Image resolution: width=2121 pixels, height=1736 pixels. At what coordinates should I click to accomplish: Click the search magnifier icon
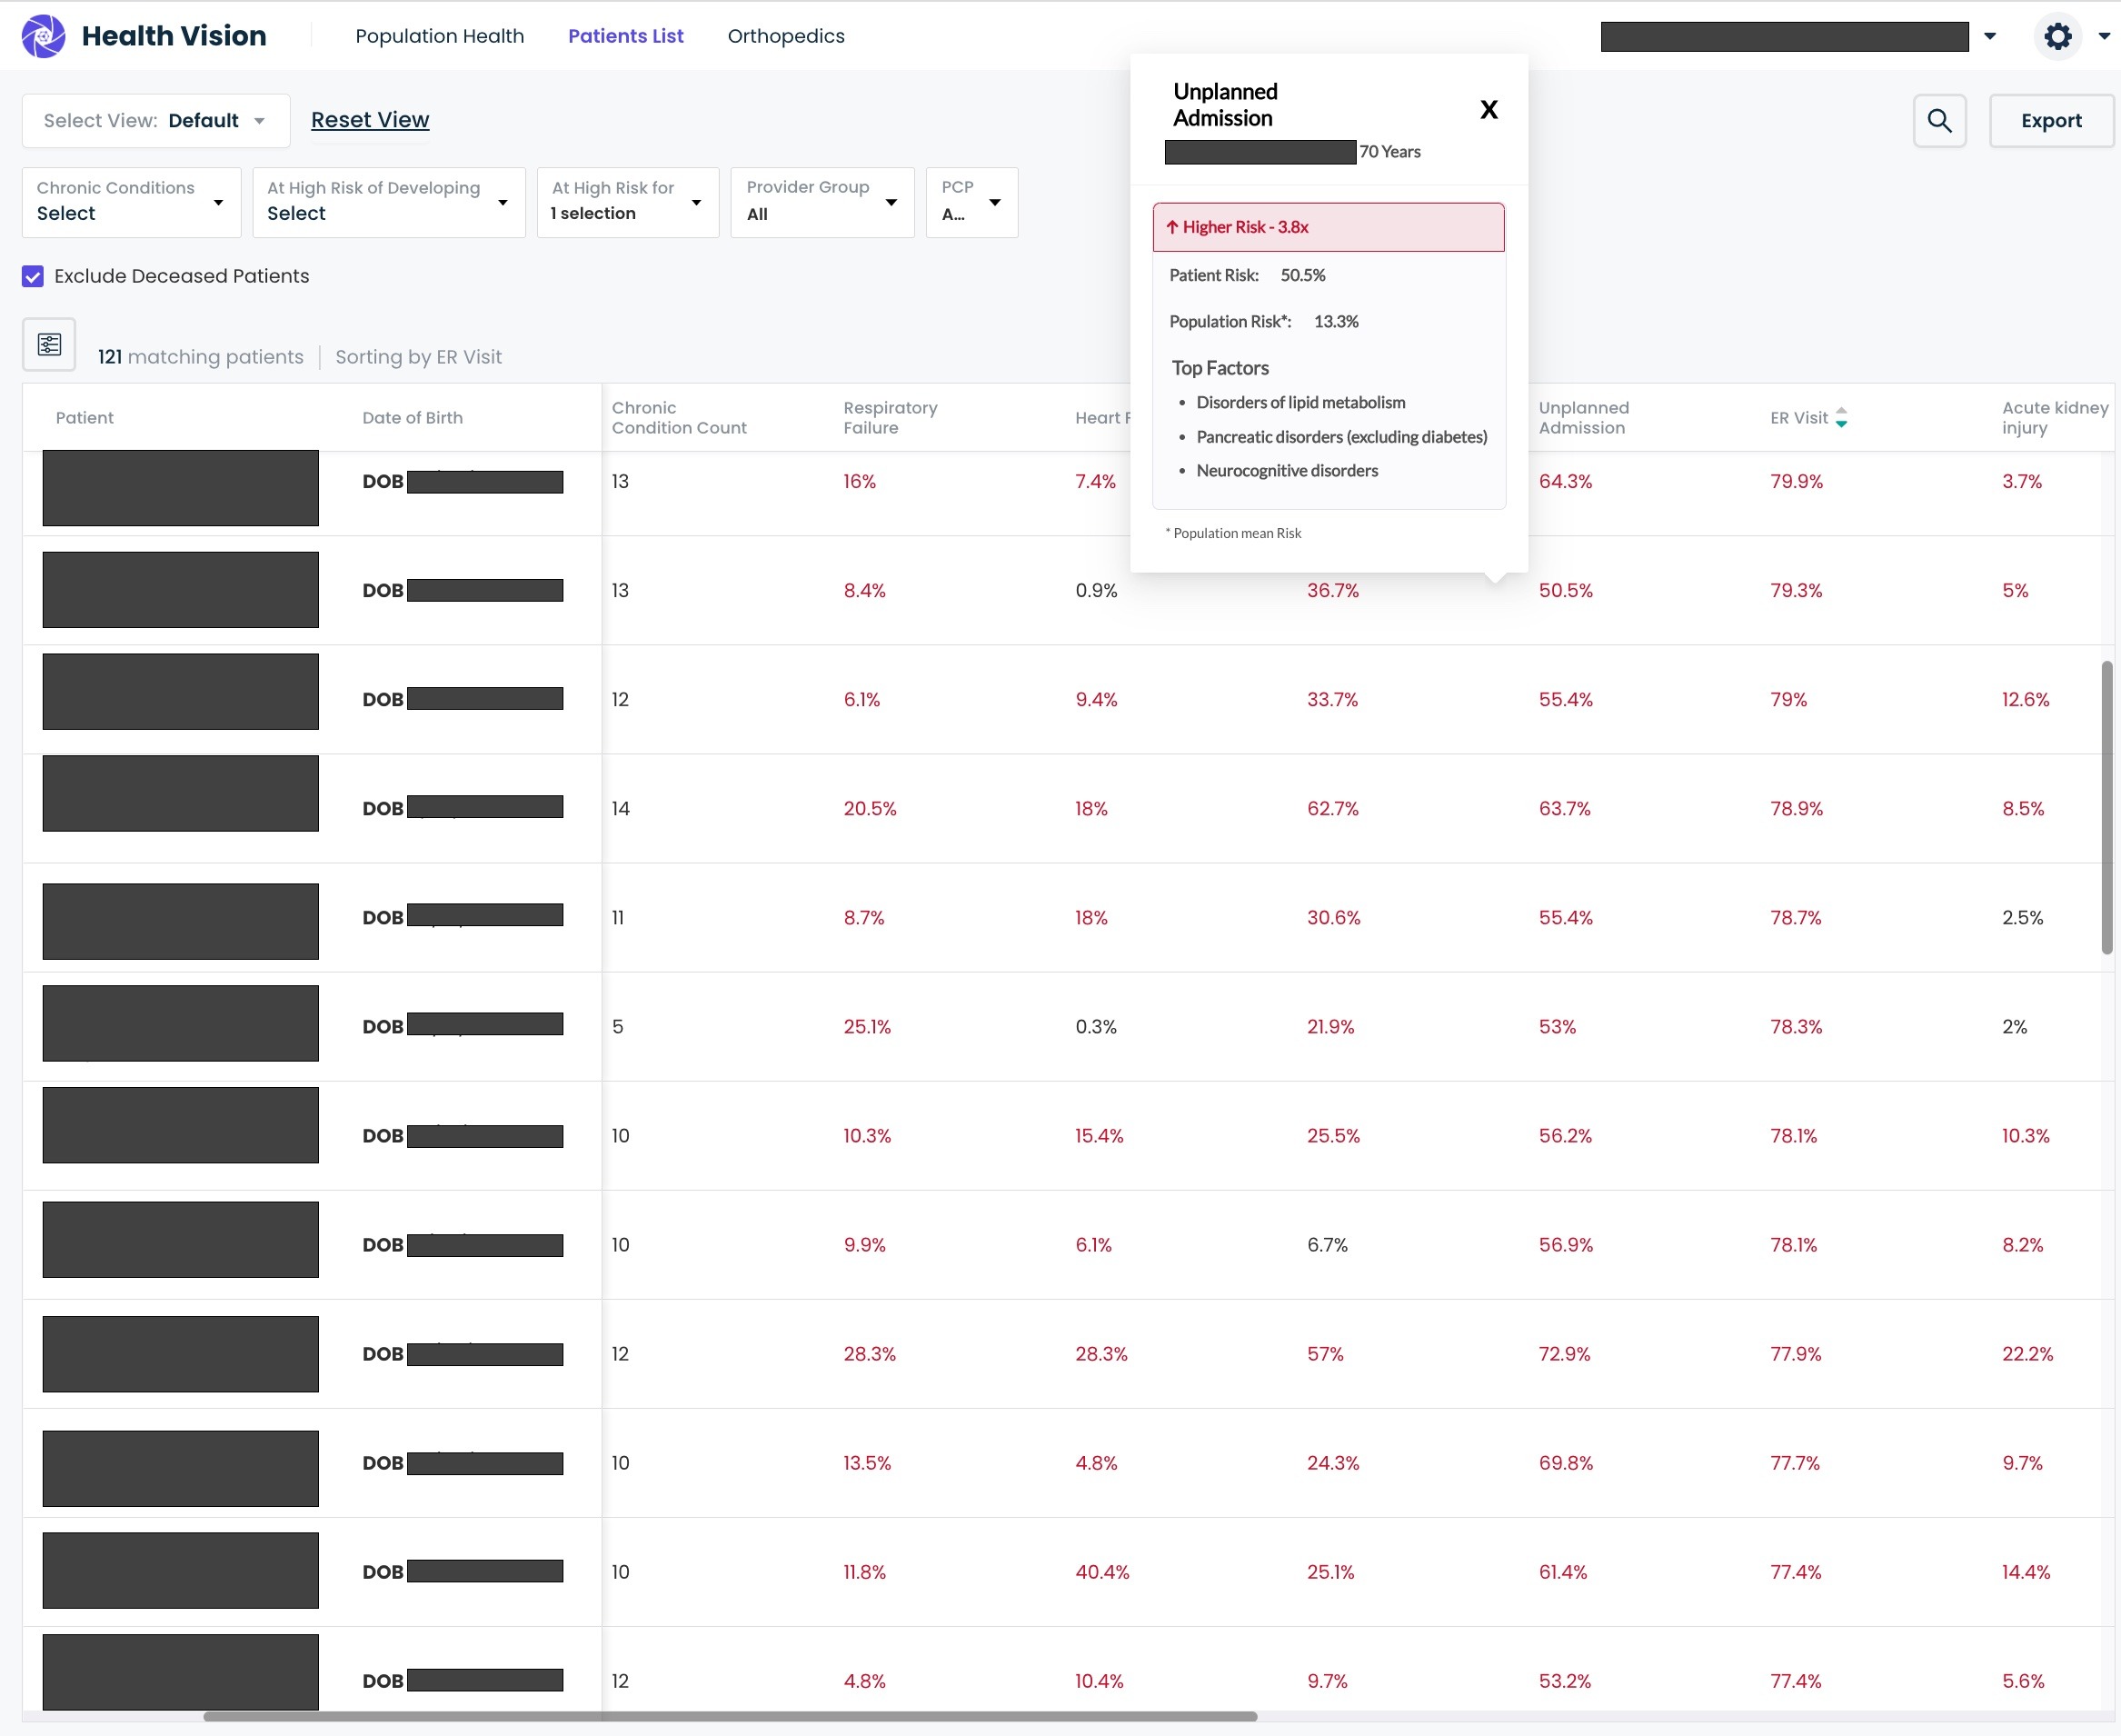(1939, 121)
